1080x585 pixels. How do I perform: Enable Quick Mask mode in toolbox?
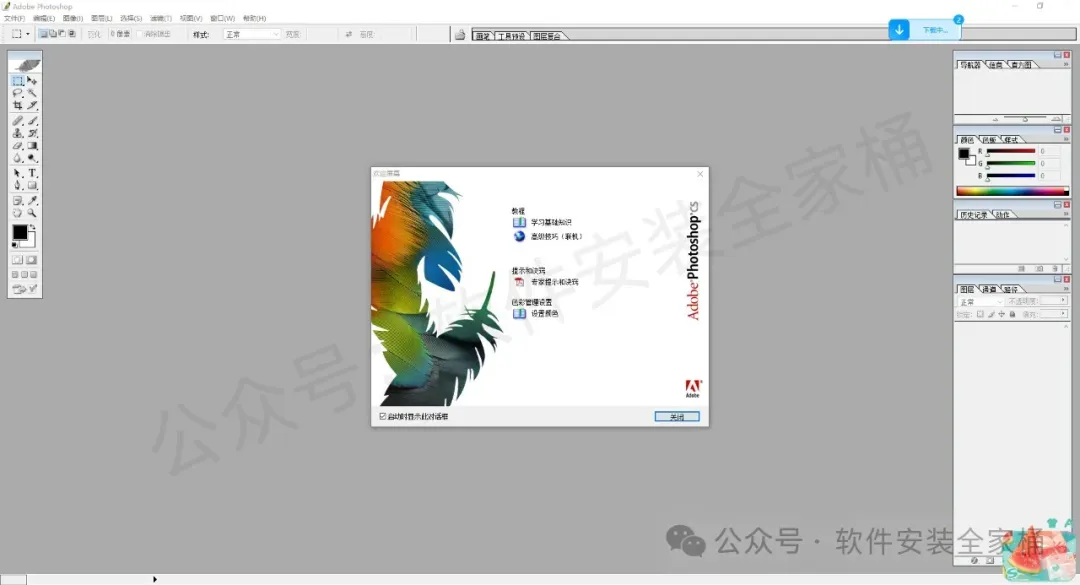coord(32,260)
